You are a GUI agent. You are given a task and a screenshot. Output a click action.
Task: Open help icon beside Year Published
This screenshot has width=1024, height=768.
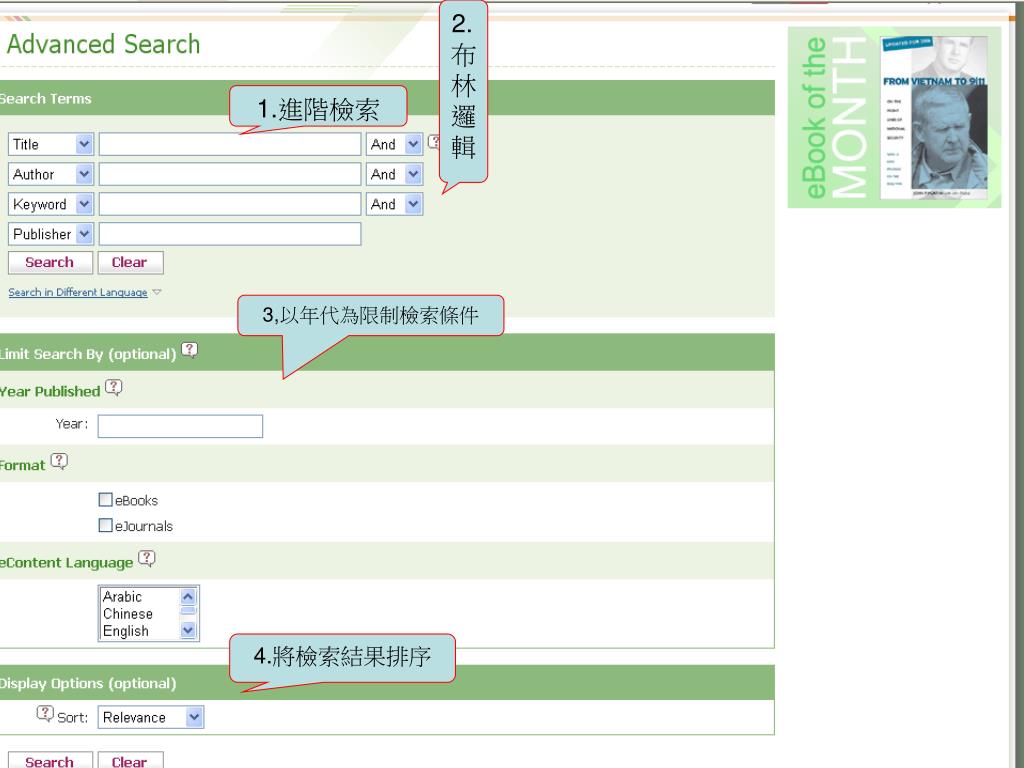[x=114, y=387]
